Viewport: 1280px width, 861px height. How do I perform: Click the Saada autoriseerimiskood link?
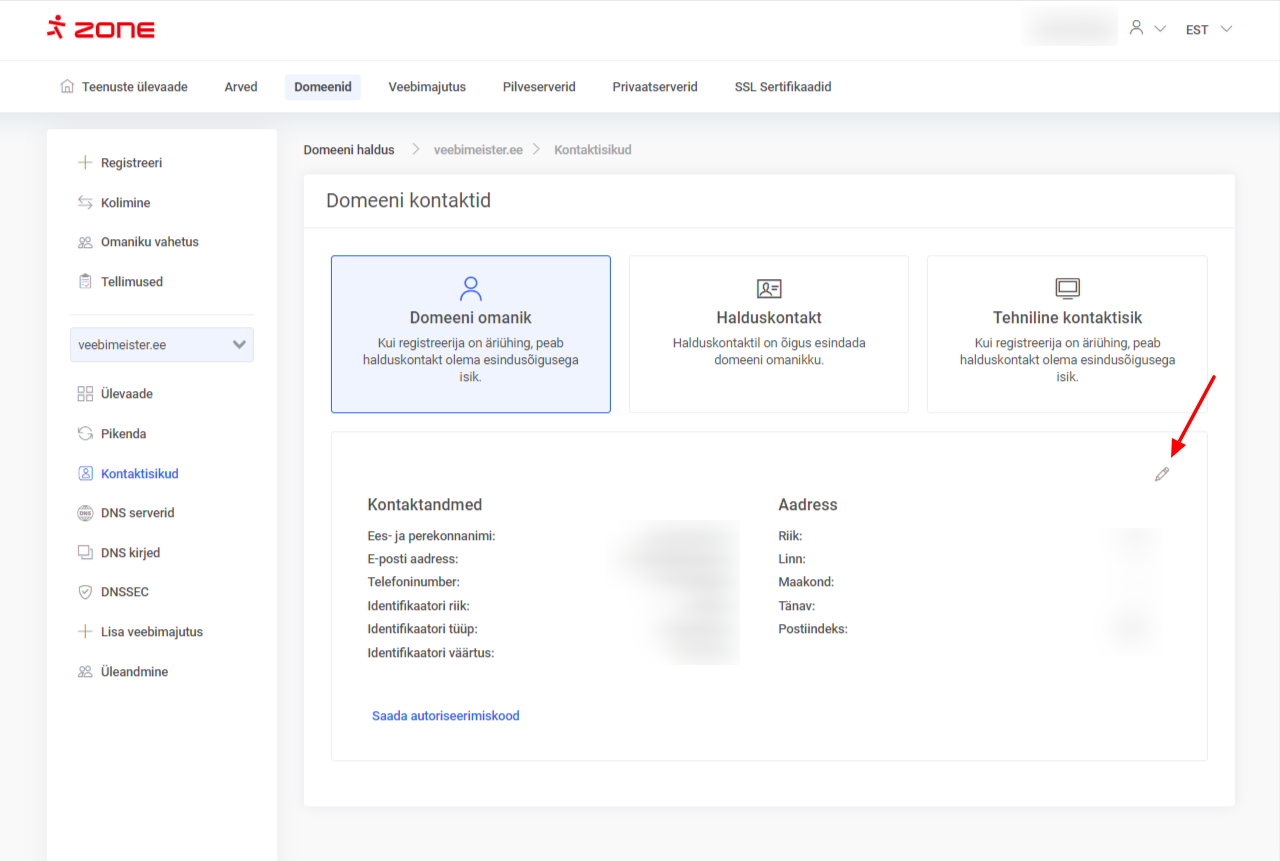[x=445, y=716]
